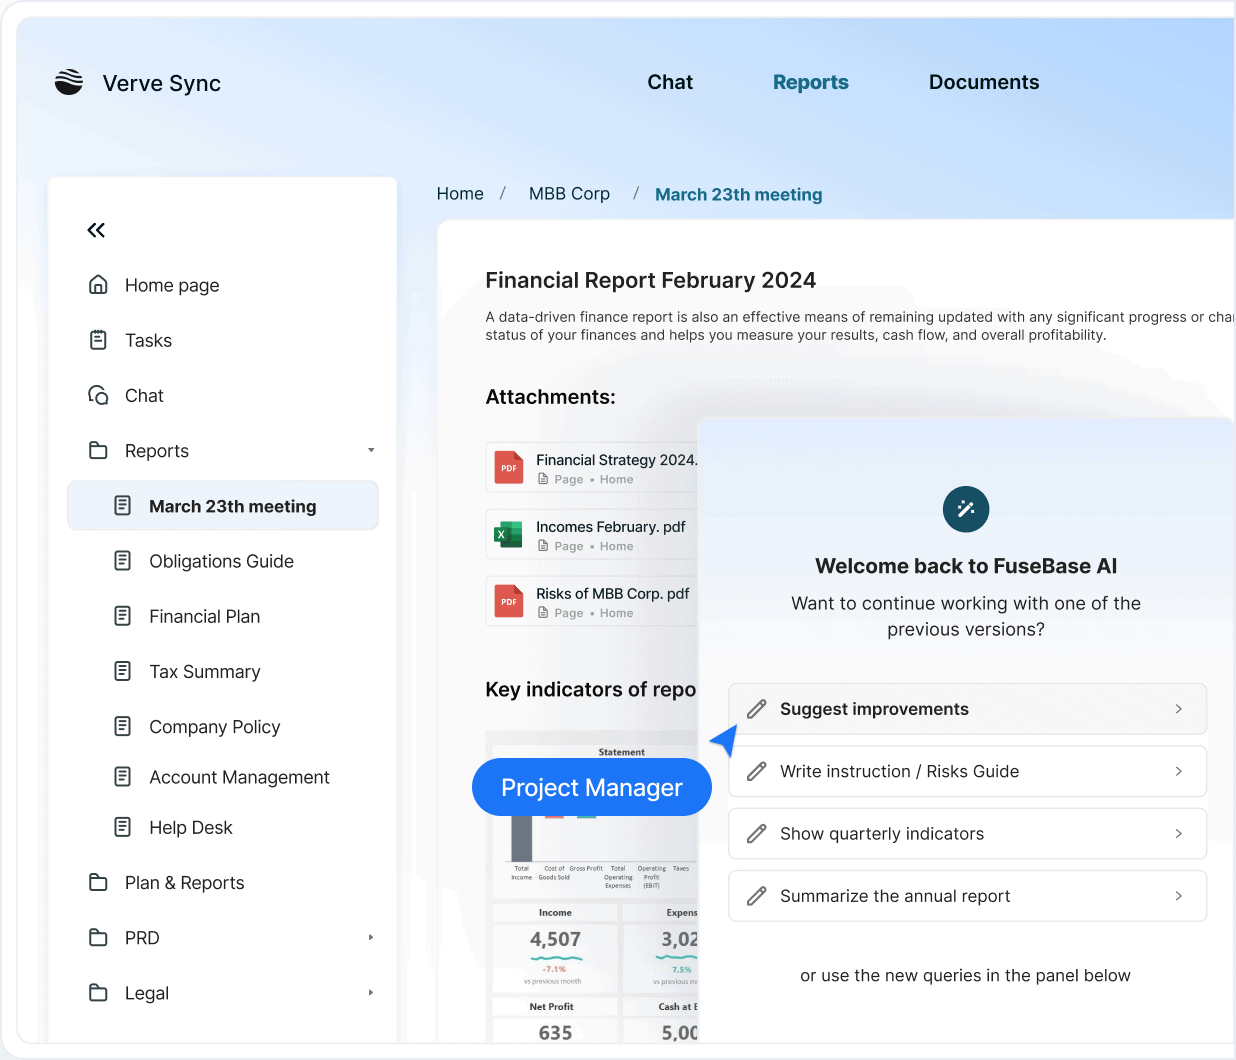The image size is (1236, 1060).
Task: Expand the PRD folder arrow
Action: click(x=371, y=937)
